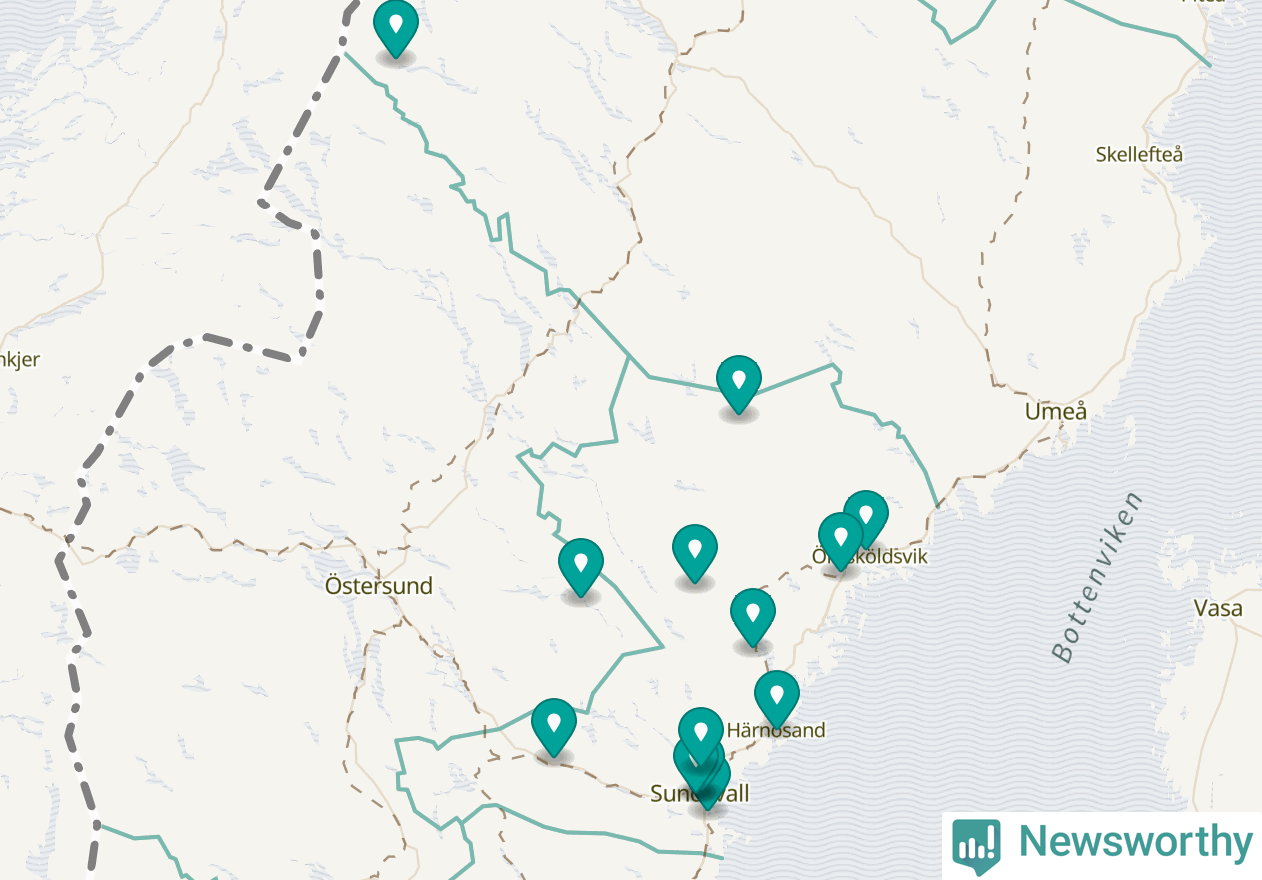Click the Umeå city label
This screenshot has width=1262, height=880.
(1056, 412)
